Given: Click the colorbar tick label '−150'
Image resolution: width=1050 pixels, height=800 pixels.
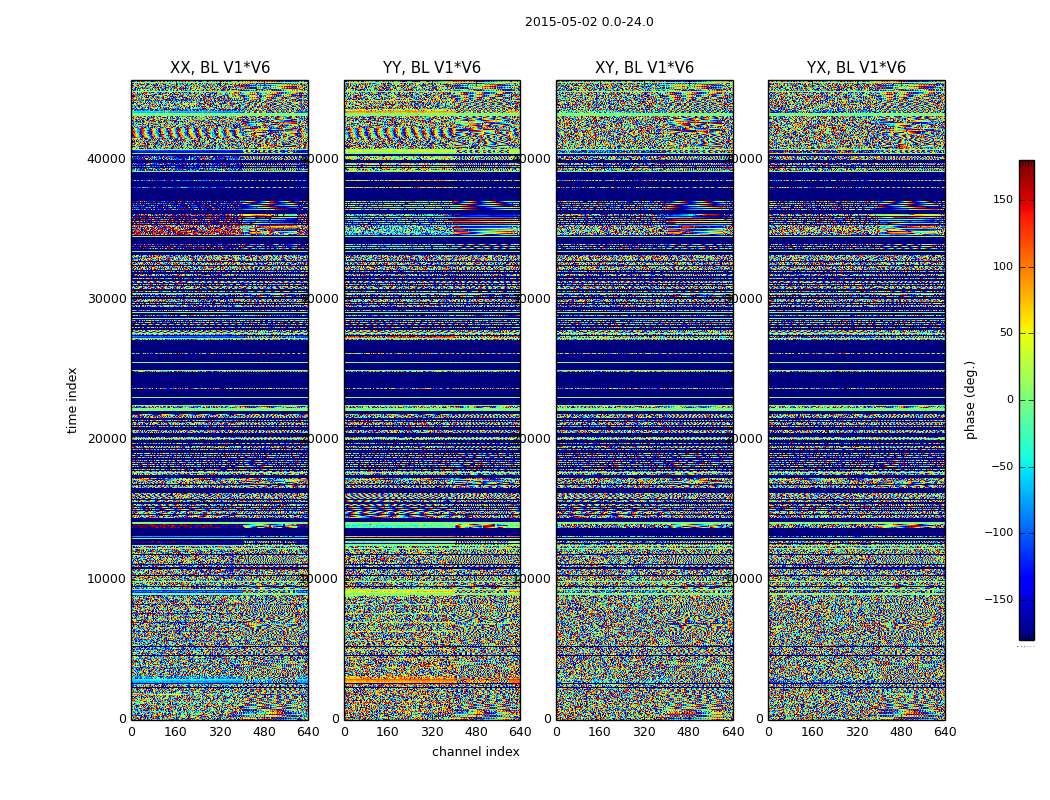Looking at the screenshot, I should [x=999, y=600].
